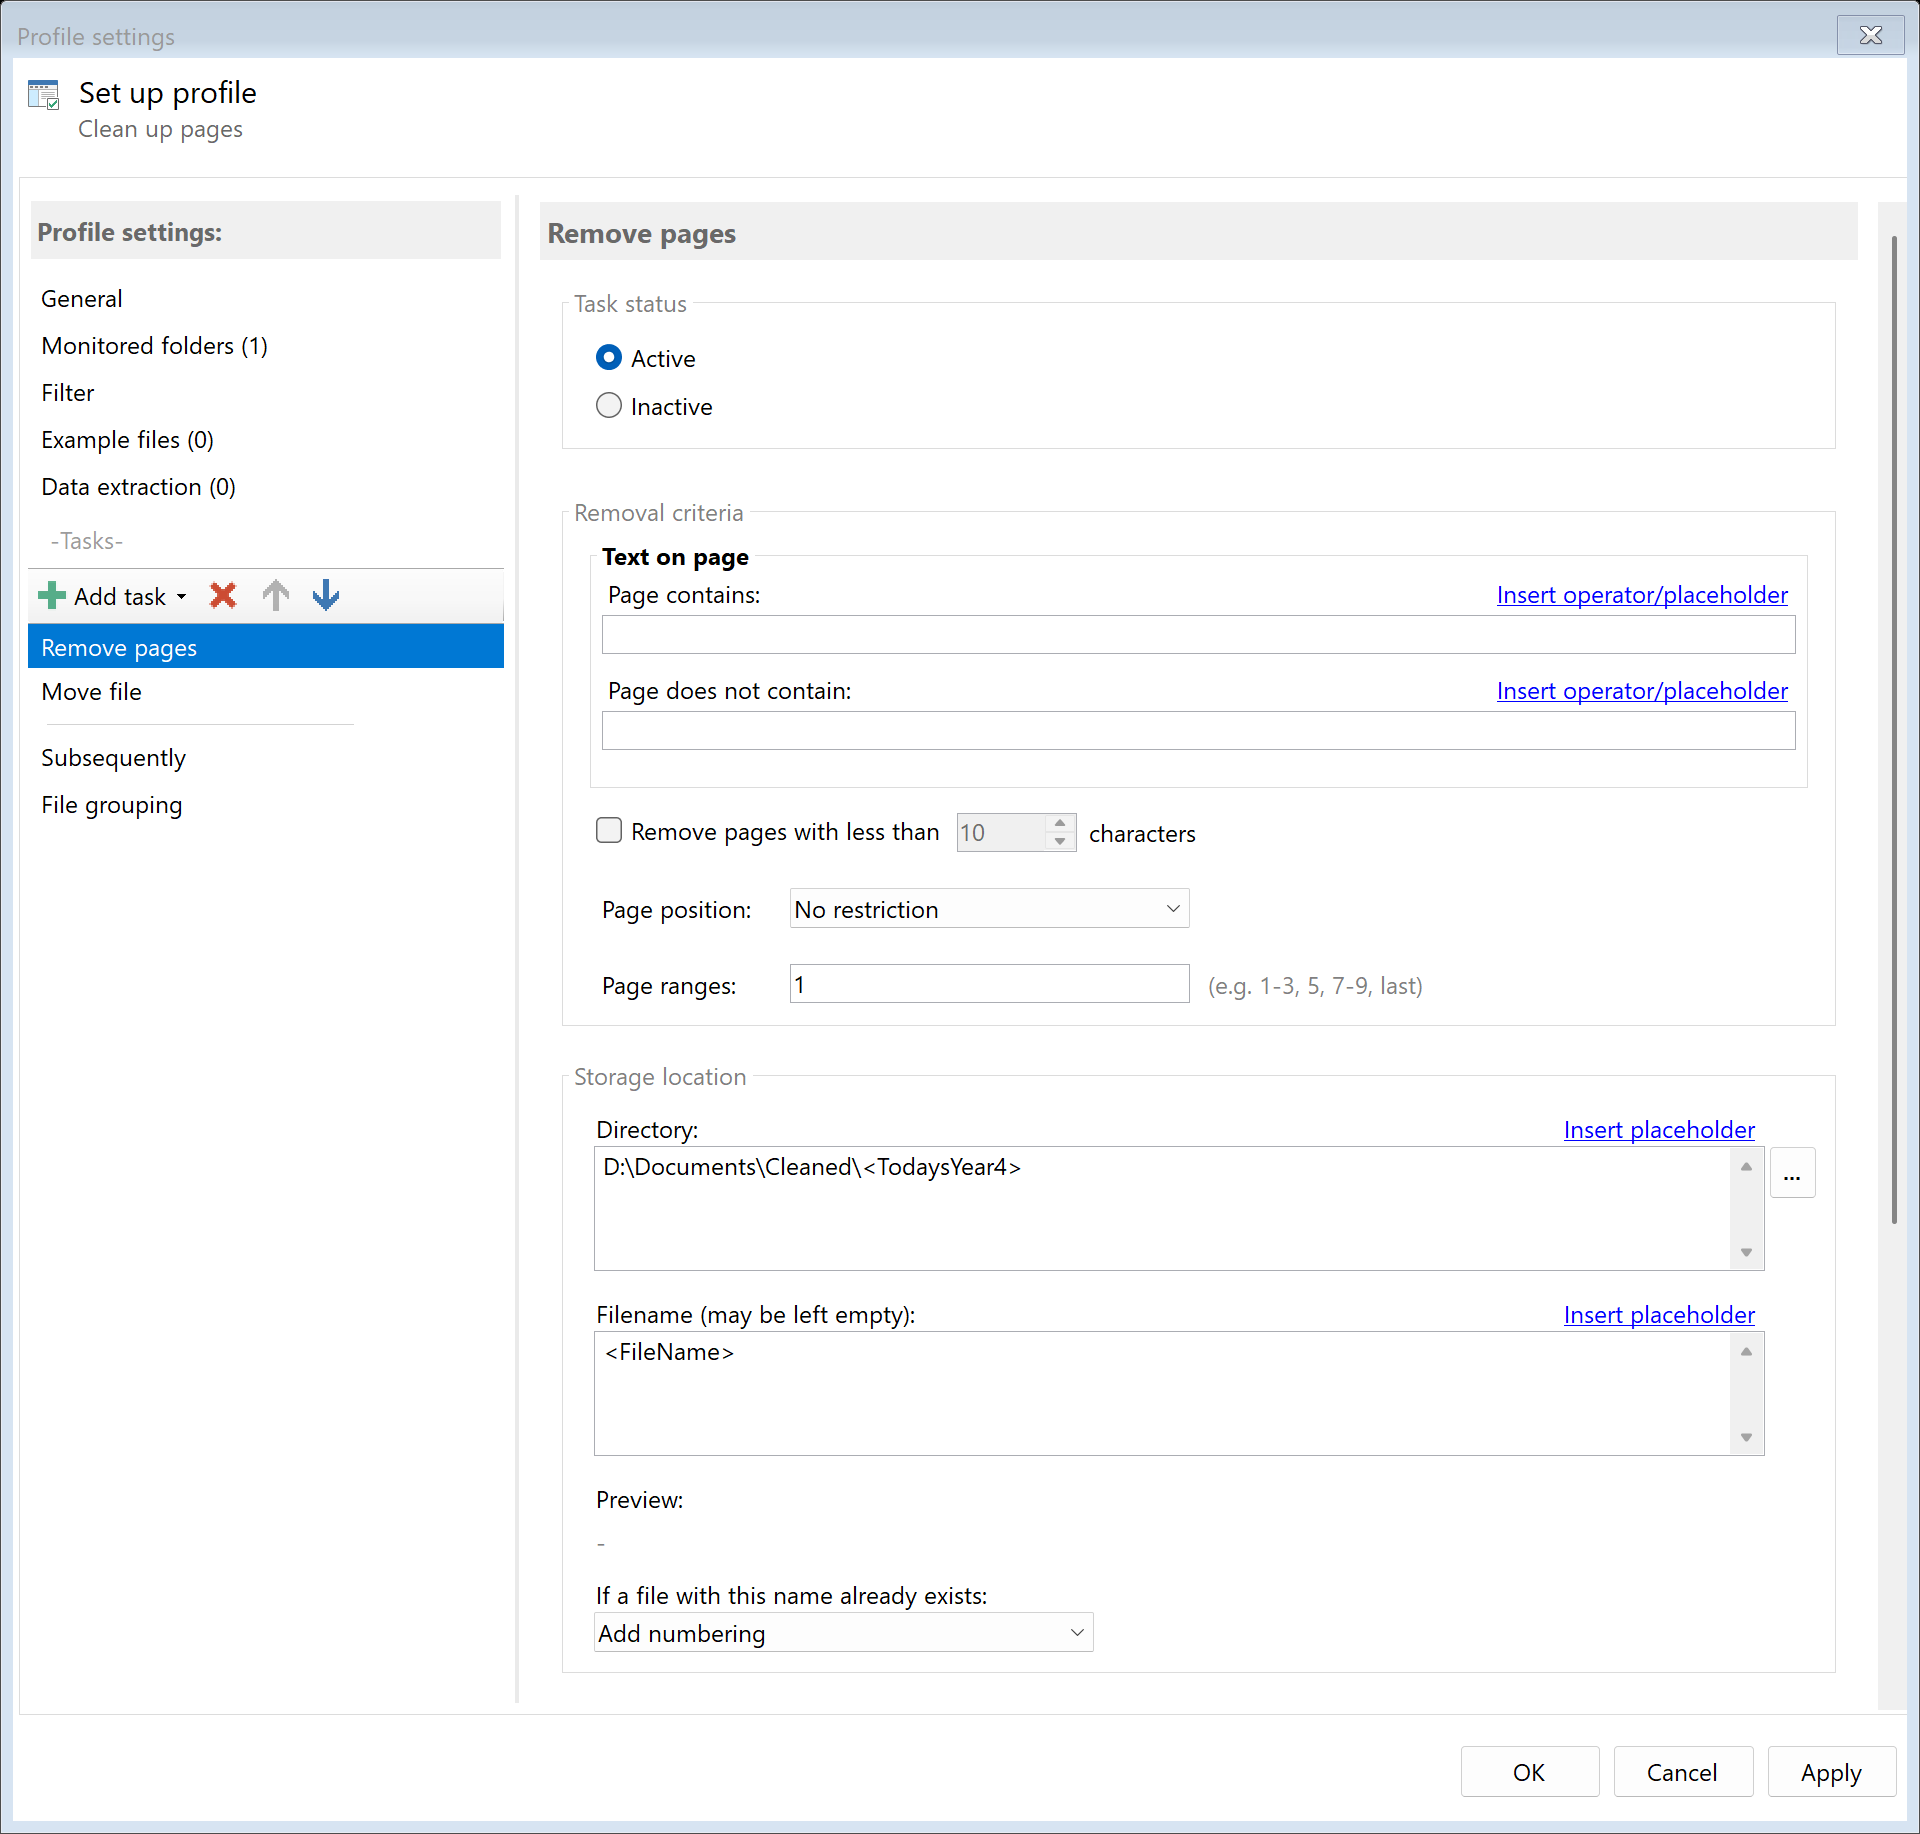
Task: Click the Set up profile header icon
Action: [x=44, y=95]
